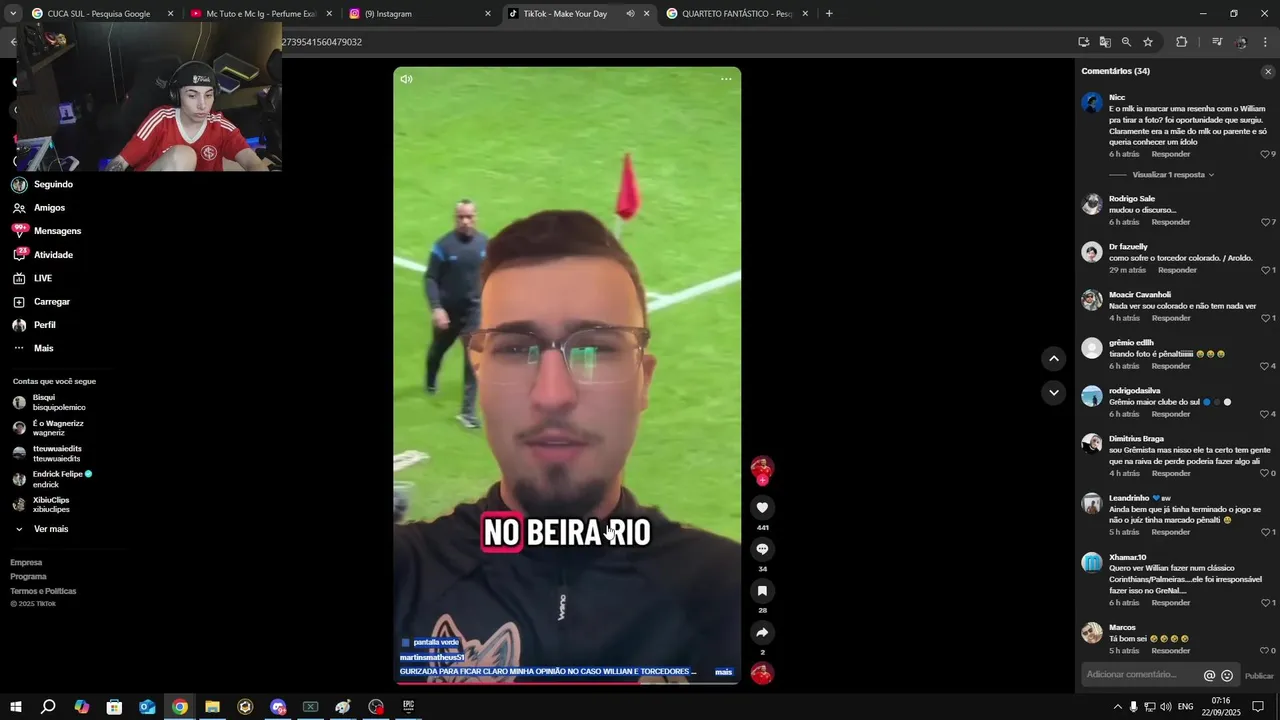Image resolution: width=1280 pixels, height=720 pixels.
Task: Close the comments panel
Action: tap(1268, 71)
